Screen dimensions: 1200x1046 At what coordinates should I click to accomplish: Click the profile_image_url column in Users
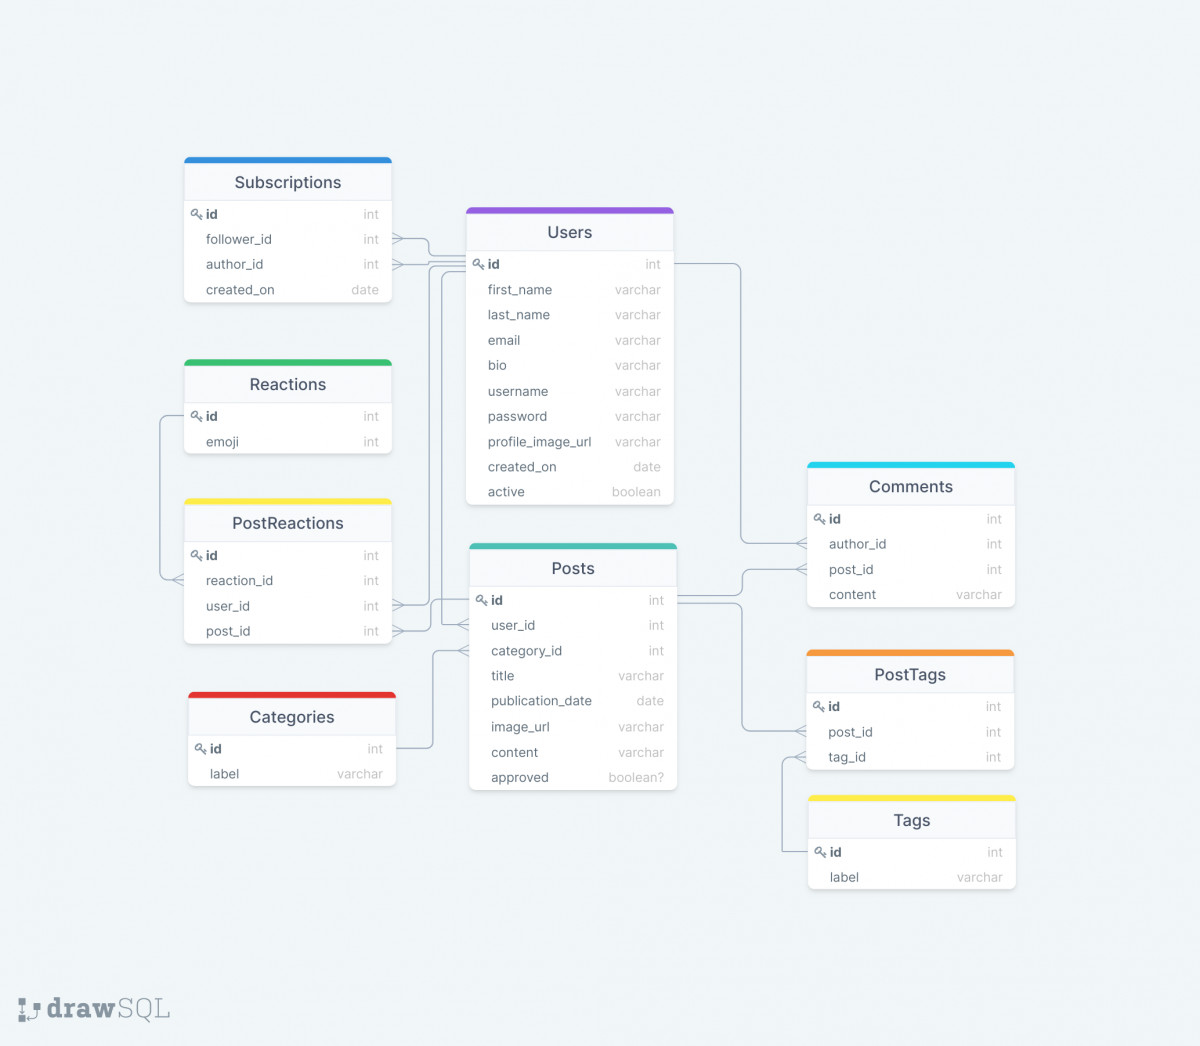(x=570, y=442)
